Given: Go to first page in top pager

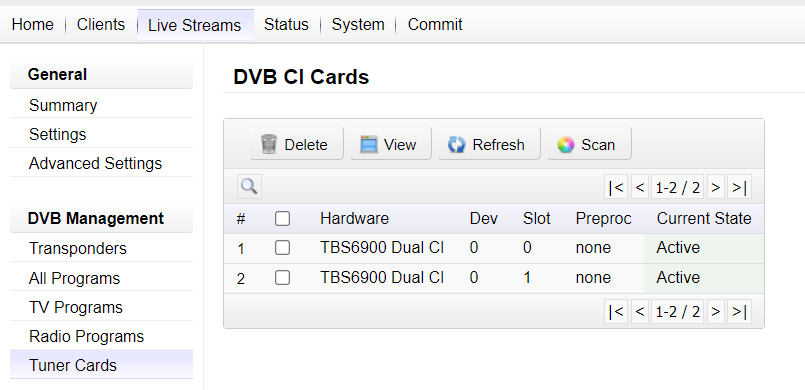Looking at the screenshot, I should [x=616, y=188].
